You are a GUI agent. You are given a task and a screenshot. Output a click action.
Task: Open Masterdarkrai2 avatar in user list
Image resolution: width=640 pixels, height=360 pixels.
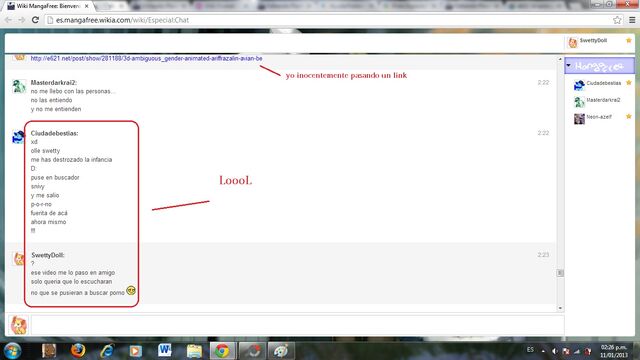(579, 102)
